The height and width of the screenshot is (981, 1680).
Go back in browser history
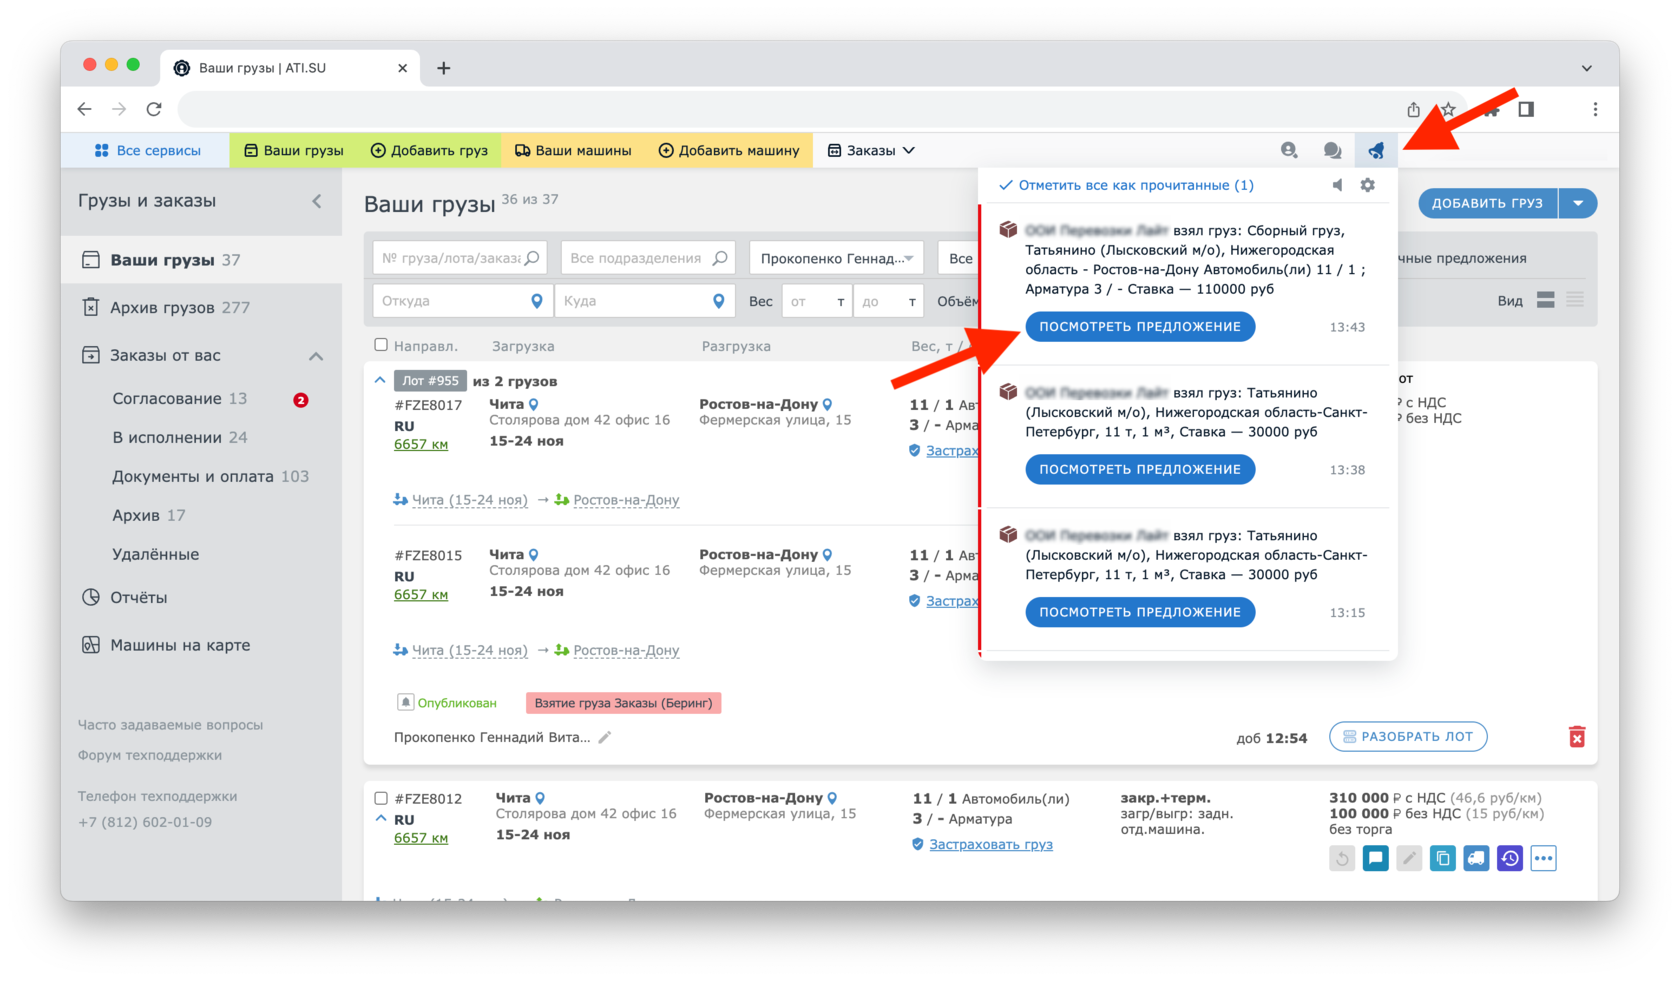(85, 109)
